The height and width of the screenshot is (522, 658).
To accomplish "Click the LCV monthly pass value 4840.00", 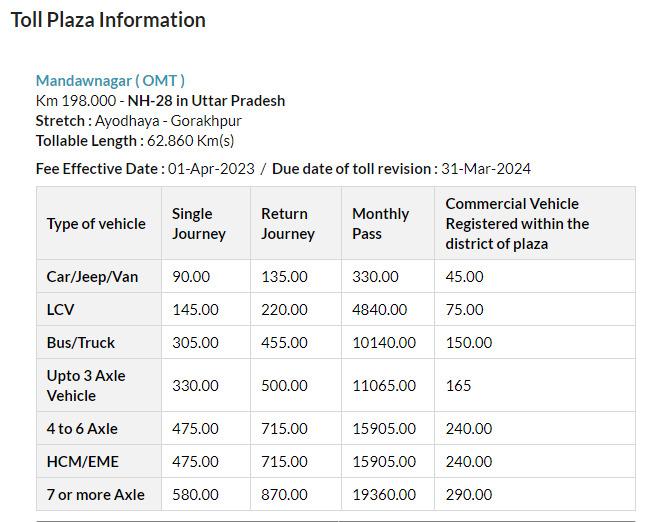I will [x=380, y=310].
